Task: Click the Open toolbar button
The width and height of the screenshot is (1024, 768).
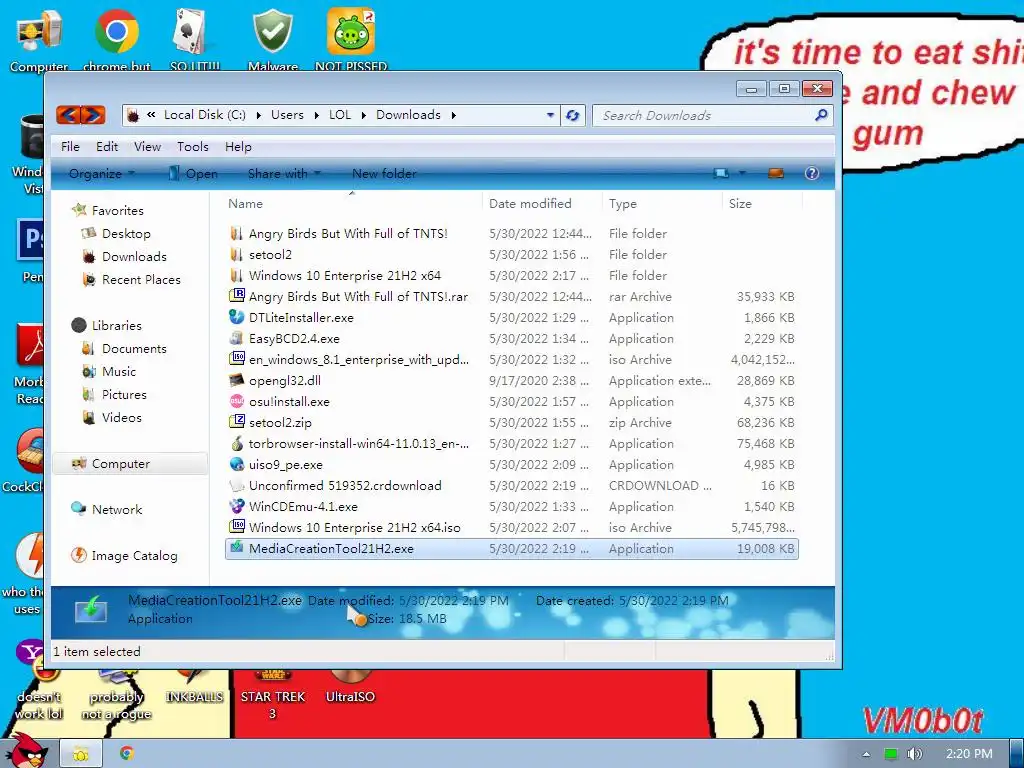Action: (x=193, y=173)
